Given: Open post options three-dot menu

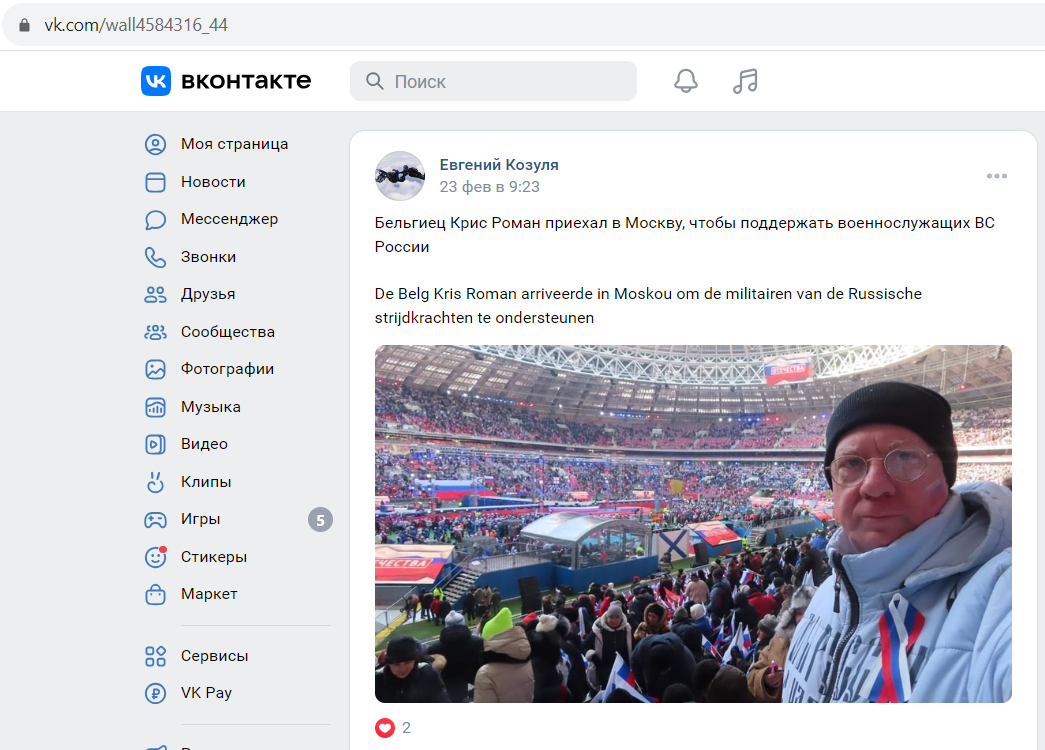Looking at the screenshot, I should (x=996, y=176).
